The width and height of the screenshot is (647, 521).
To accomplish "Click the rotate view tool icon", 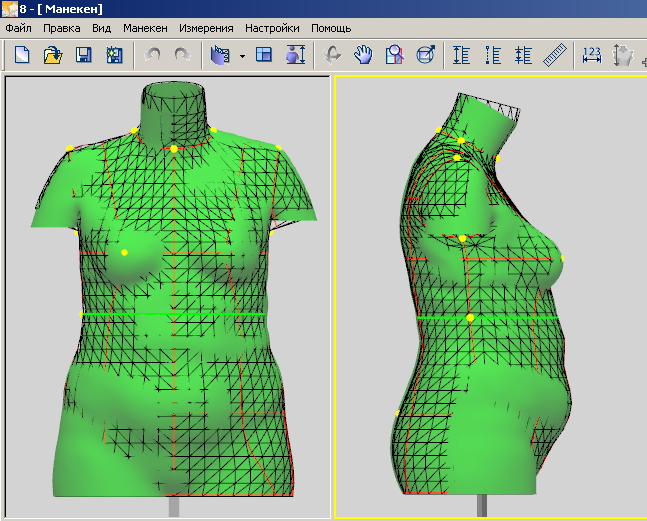I will [x=332, y=55].
